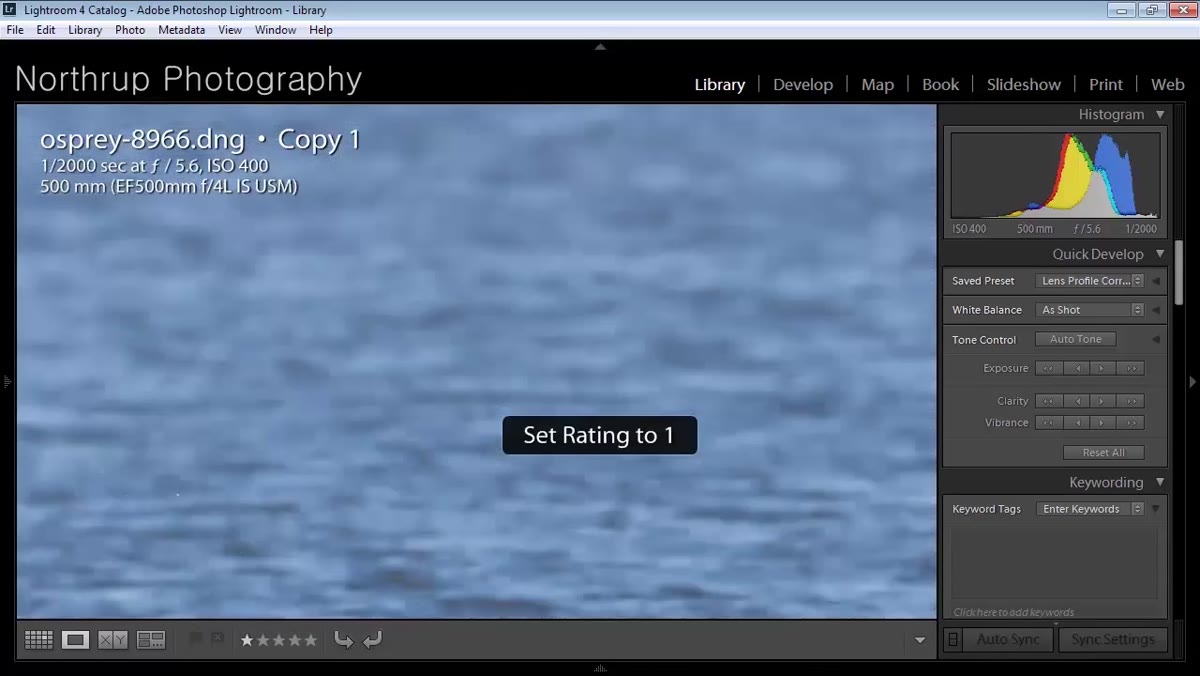Toggle the Auto Sync switch
The height and width of the screenshot is (676, 1200).
(x=953, y=639)
